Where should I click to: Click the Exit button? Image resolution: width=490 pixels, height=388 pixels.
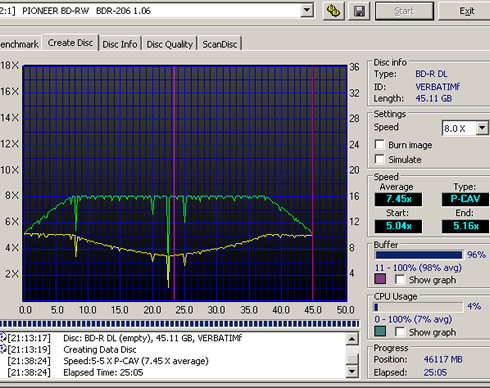tap(466, 11)
